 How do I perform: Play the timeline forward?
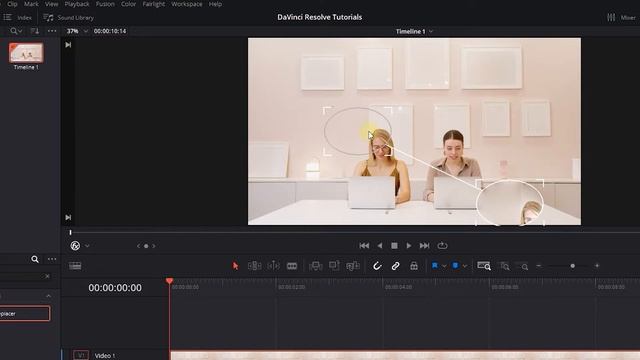409,246
